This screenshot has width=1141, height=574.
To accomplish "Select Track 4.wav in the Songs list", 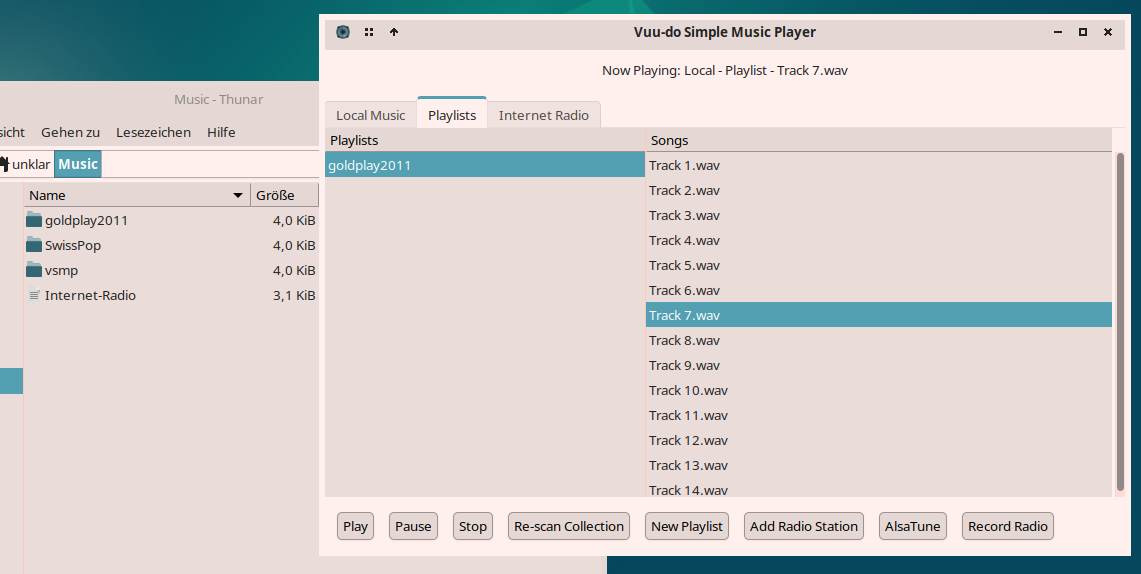I will pyautogui.click(x=879, y=240).
